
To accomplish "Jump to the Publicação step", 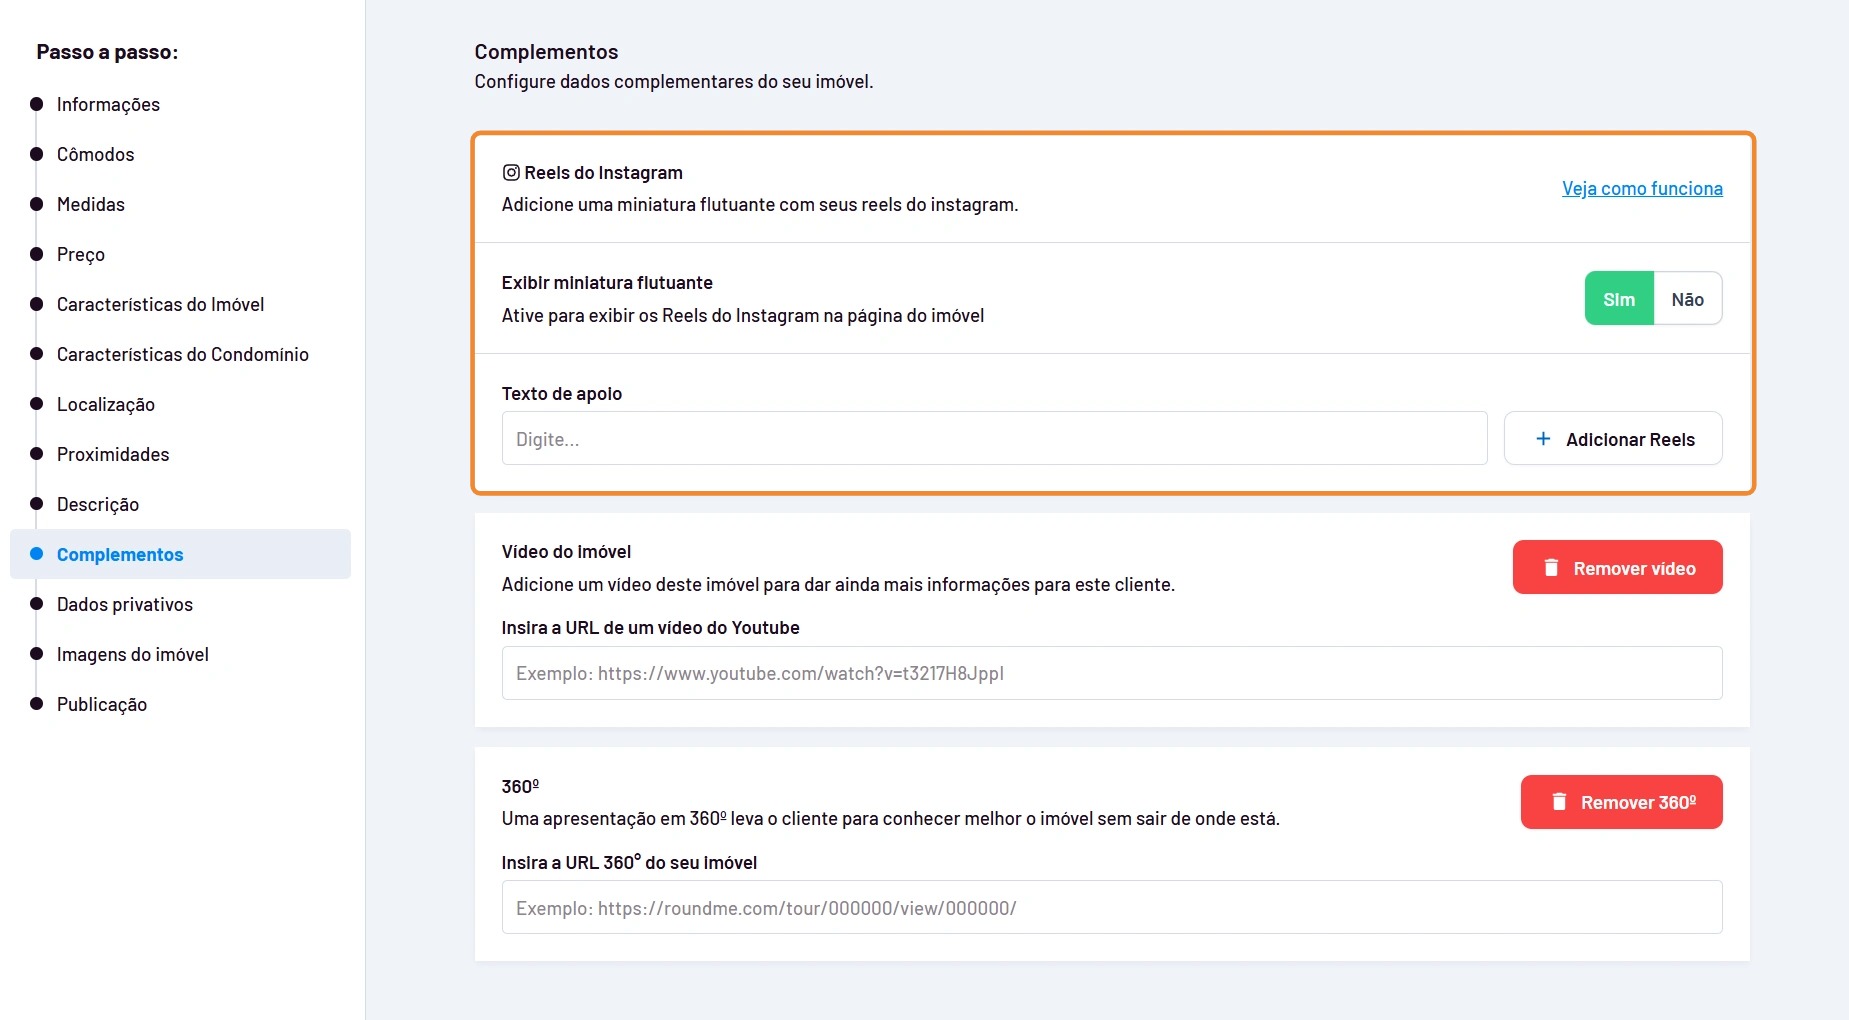I will (x=102, y=704).
